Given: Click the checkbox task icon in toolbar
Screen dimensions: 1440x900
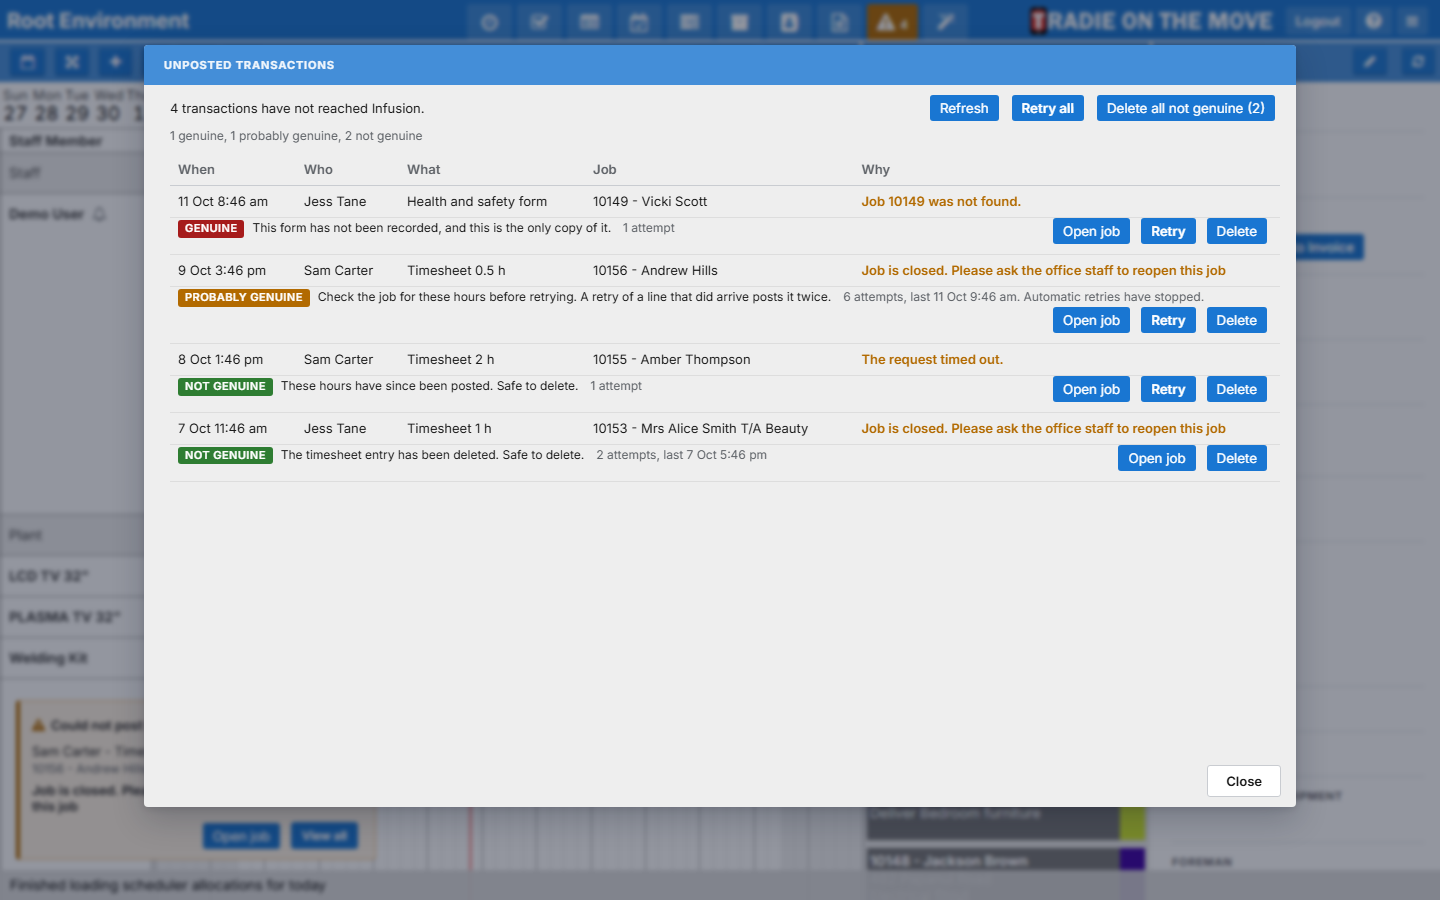Looking at the screenshot, I should tap(539, 22).
